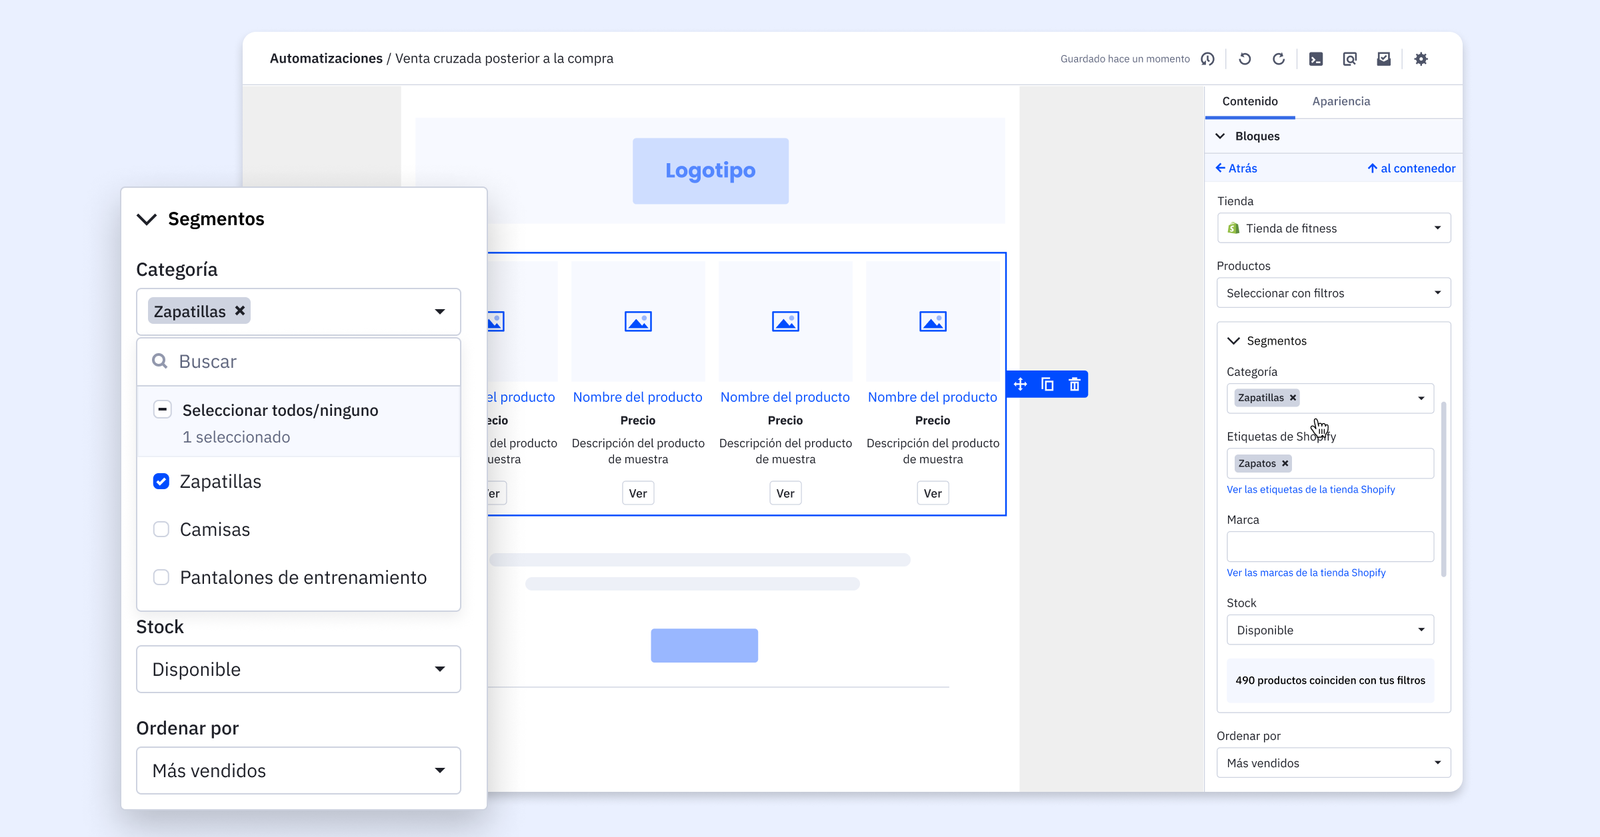Select the Contenido tab
This screenshot has width=1600, height=837.
click(1250, 101)
